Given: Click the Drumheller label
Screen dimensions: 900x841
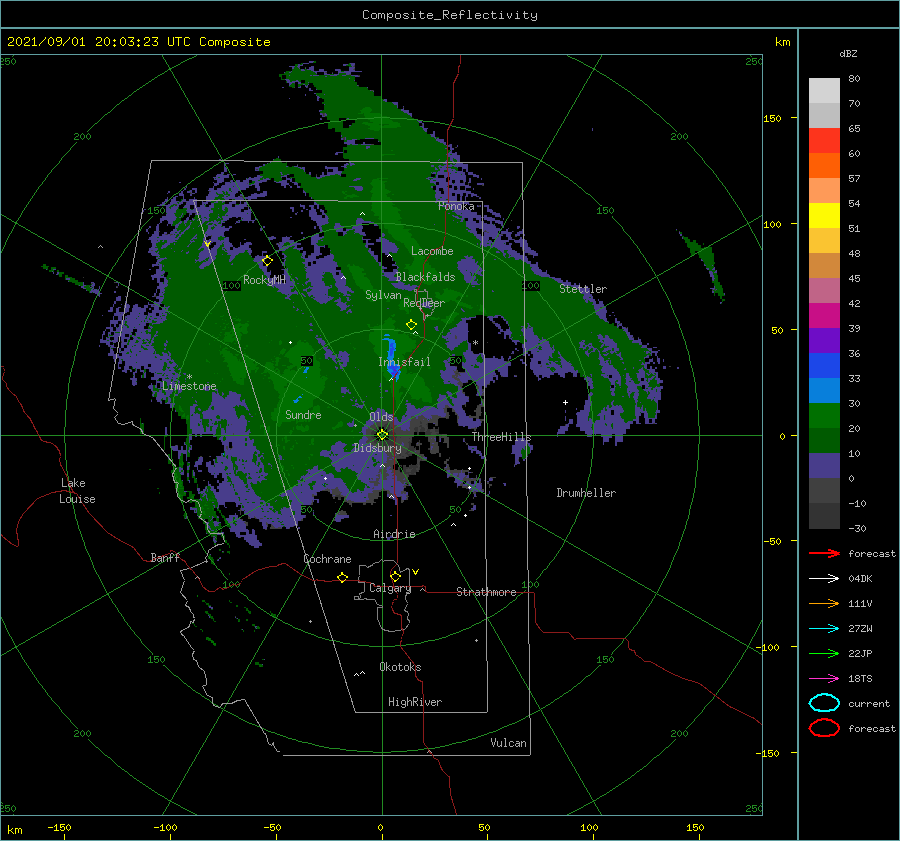Looking at the screenshot, I should click(x=586, y=493).
